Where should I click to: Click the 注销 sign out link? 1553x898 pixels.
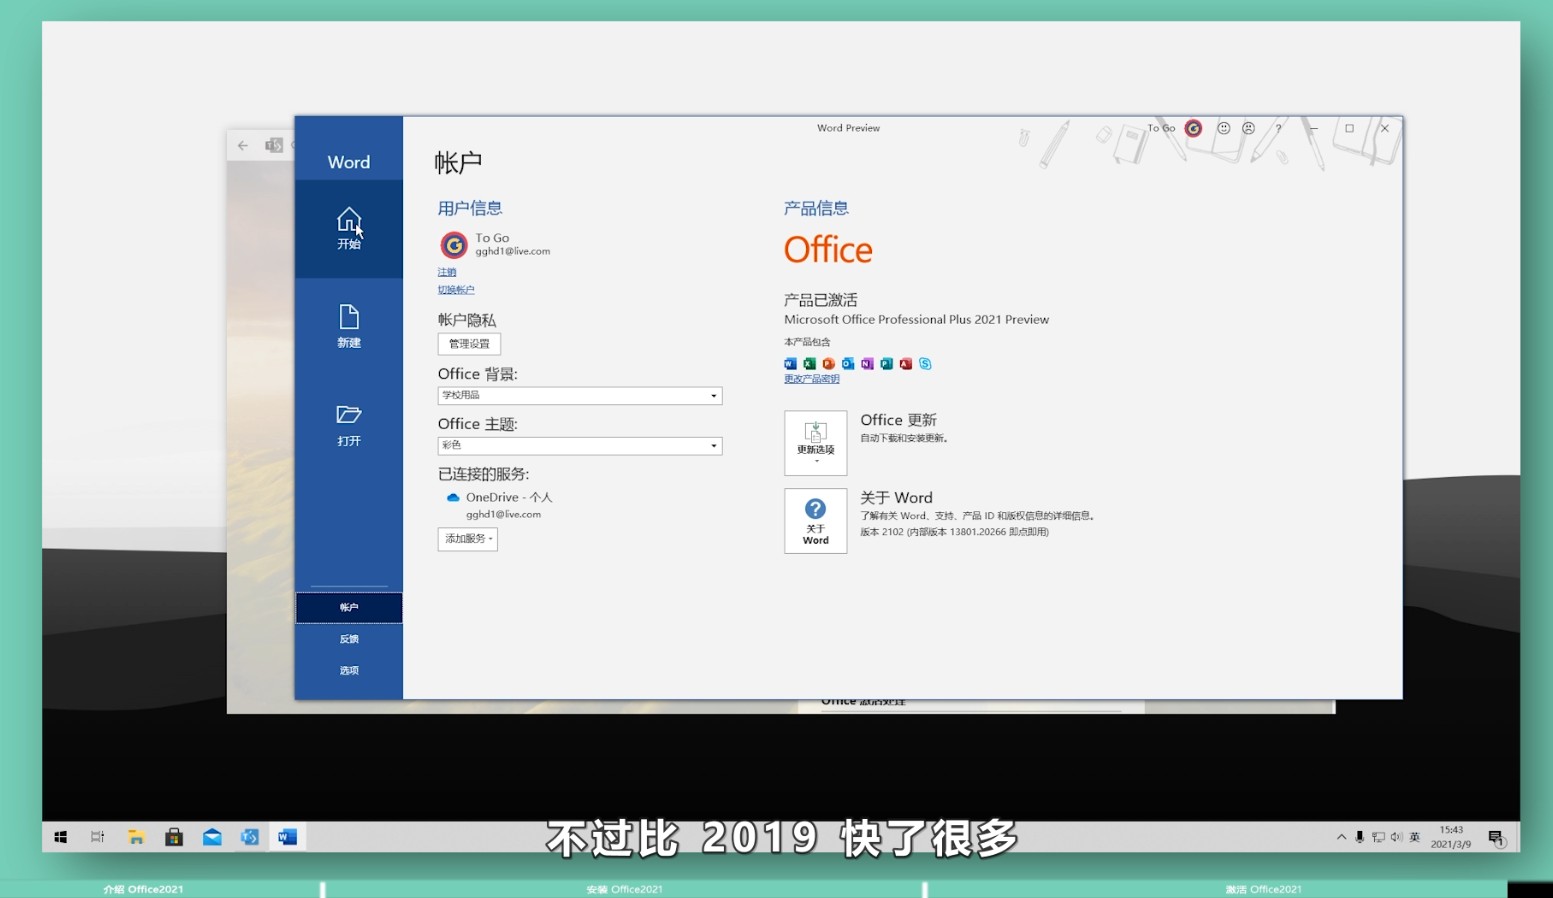[x=446, y=272]
